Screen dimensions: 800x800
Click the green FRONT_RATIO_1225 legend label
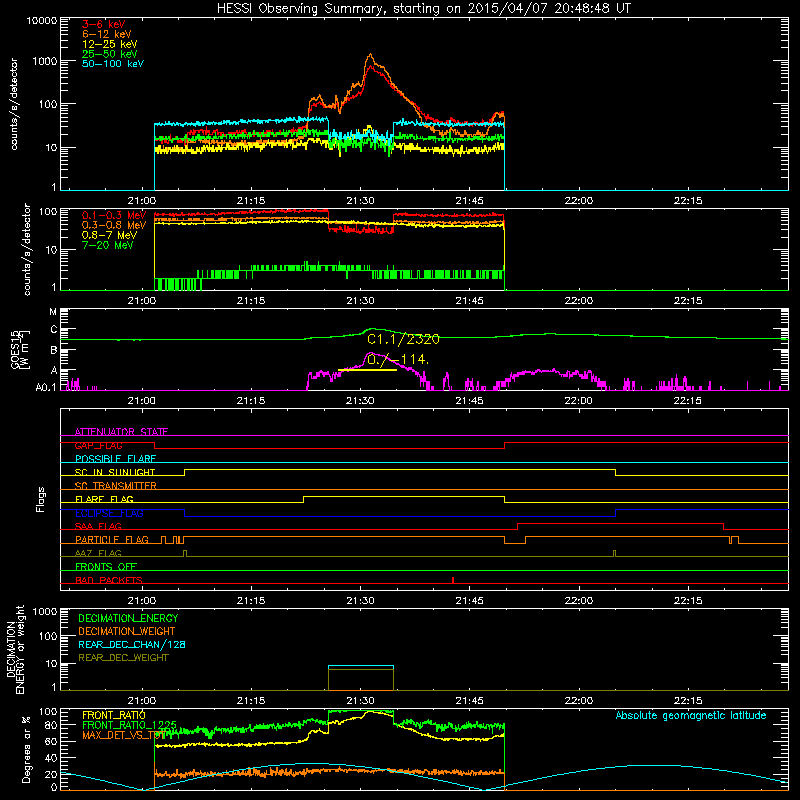(129, 725)
